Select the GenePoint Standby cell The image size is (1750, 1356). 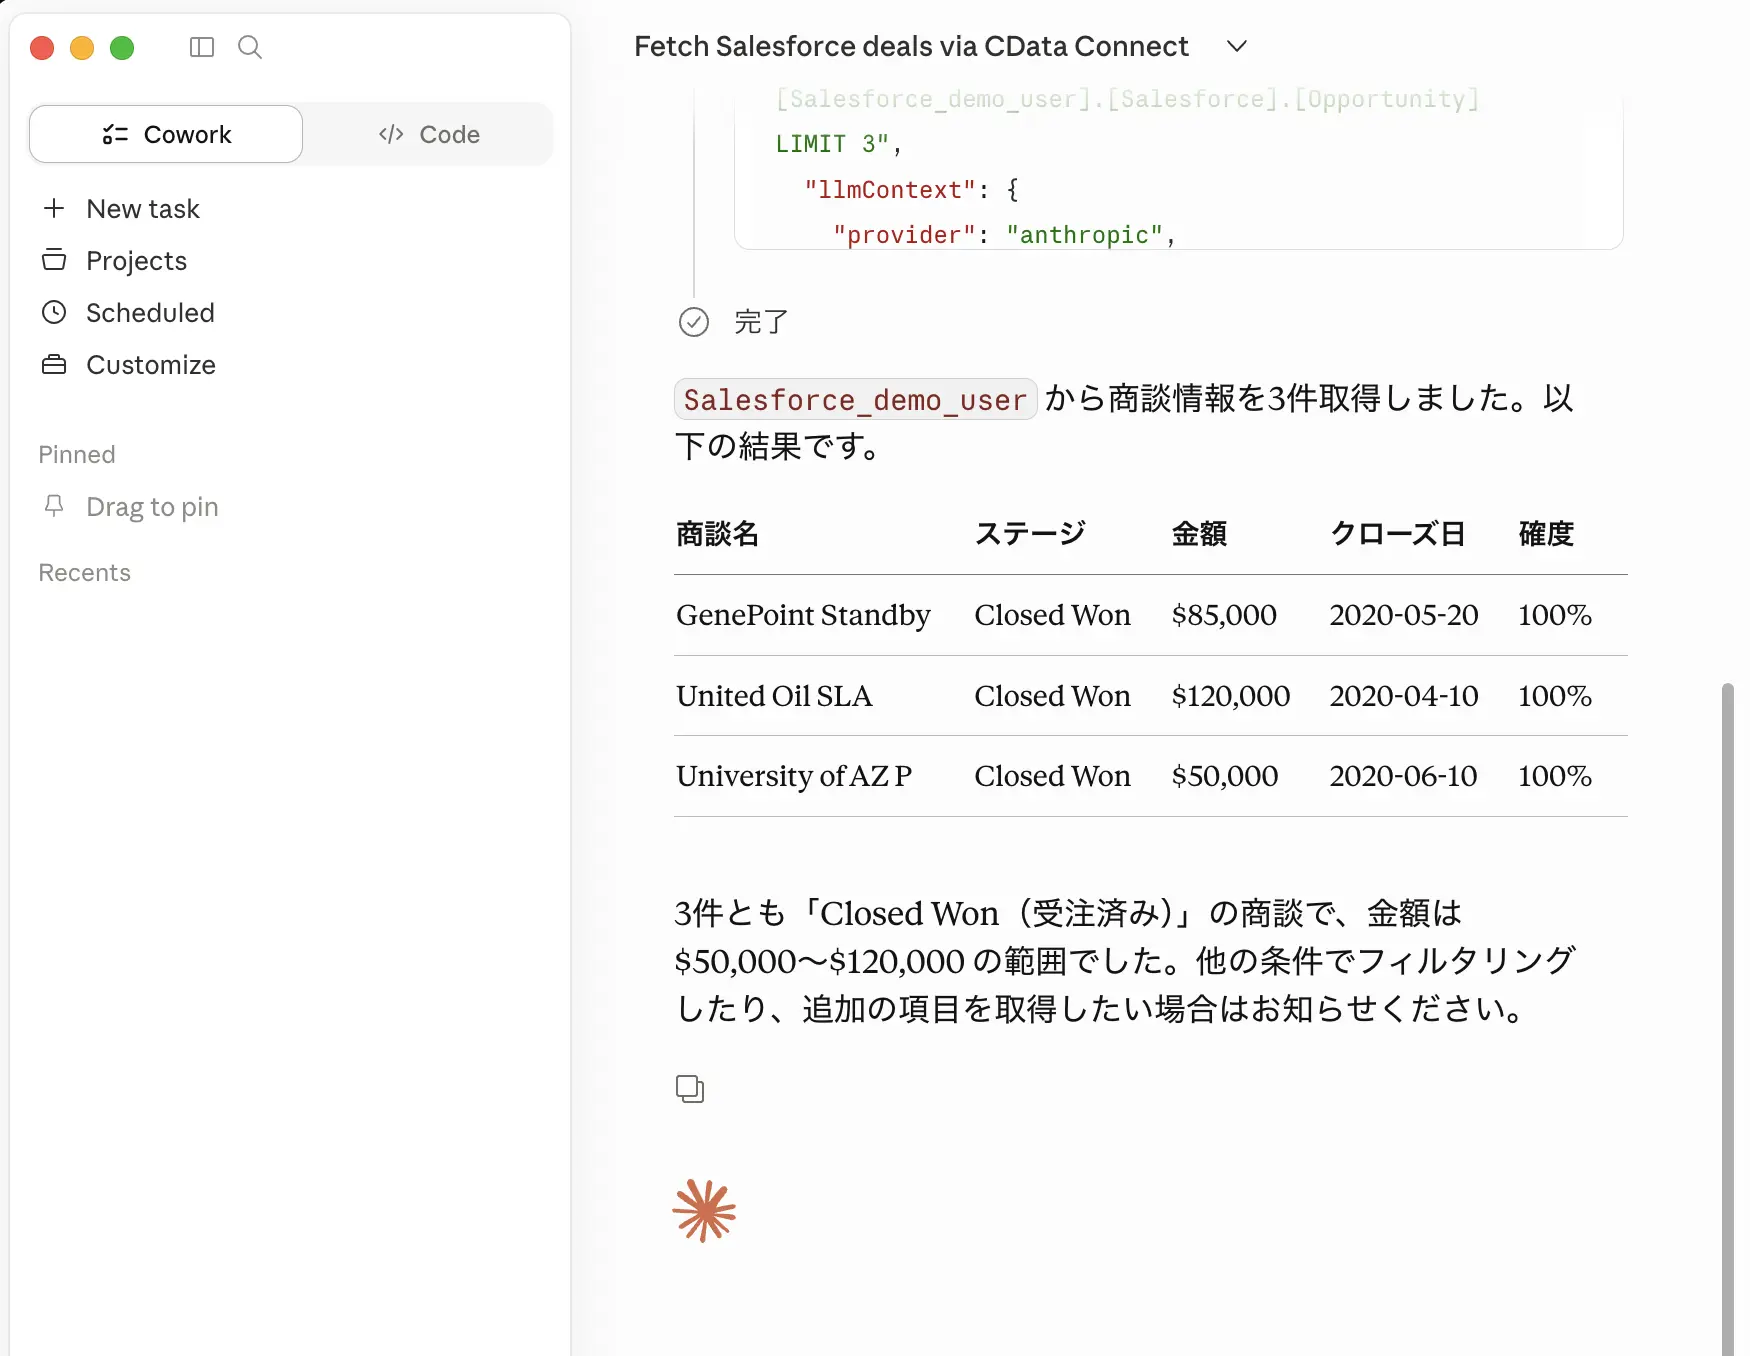pos(803,615)
